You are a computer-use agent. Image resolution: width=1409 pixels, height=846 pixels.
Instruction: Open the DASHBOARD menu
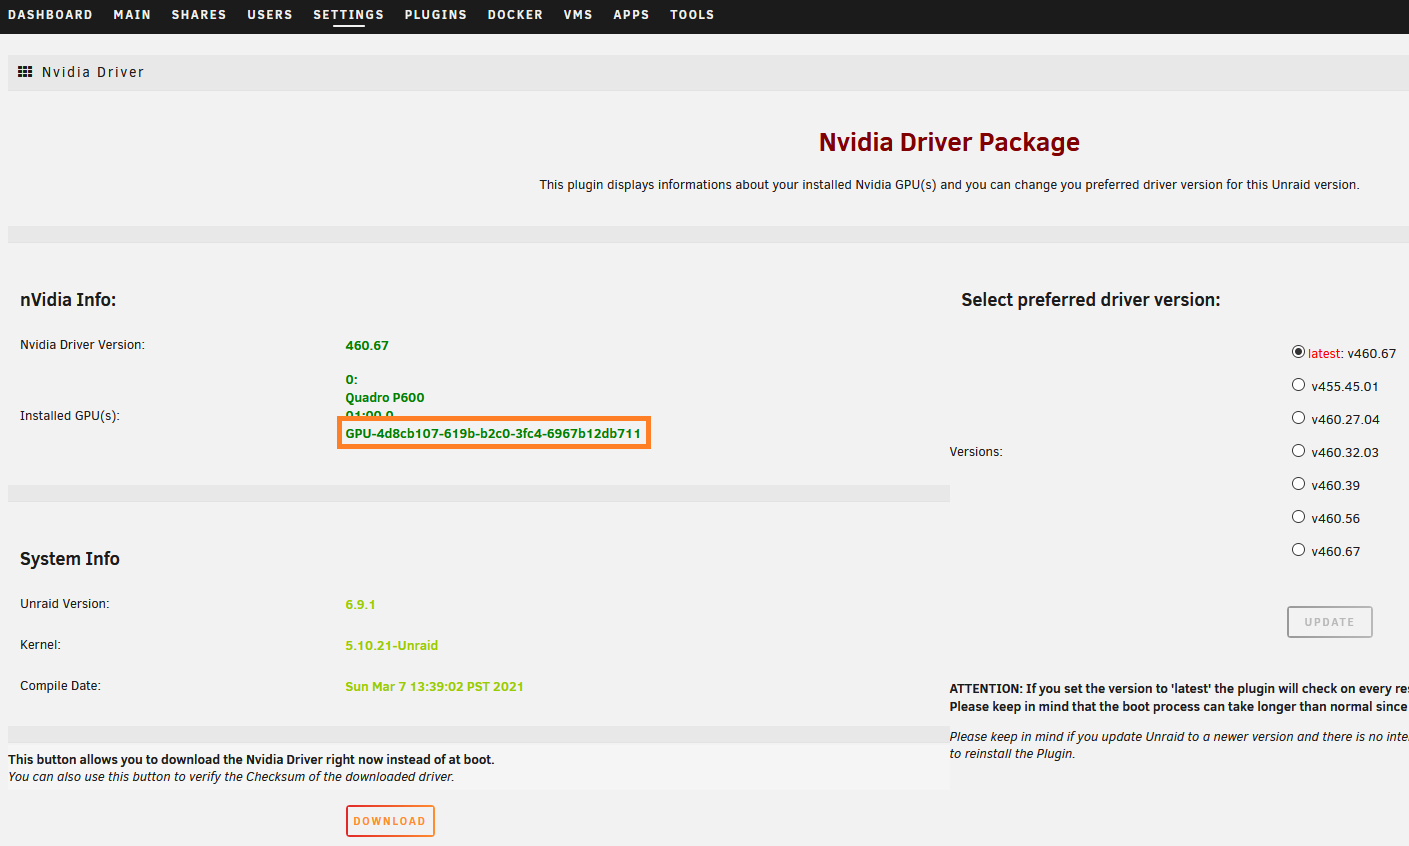(50, 14)
